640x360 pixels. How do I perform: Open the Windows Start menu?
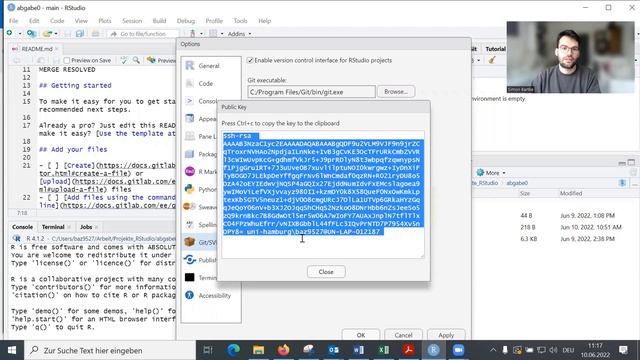pyautogui.click(x=12, y=350)
